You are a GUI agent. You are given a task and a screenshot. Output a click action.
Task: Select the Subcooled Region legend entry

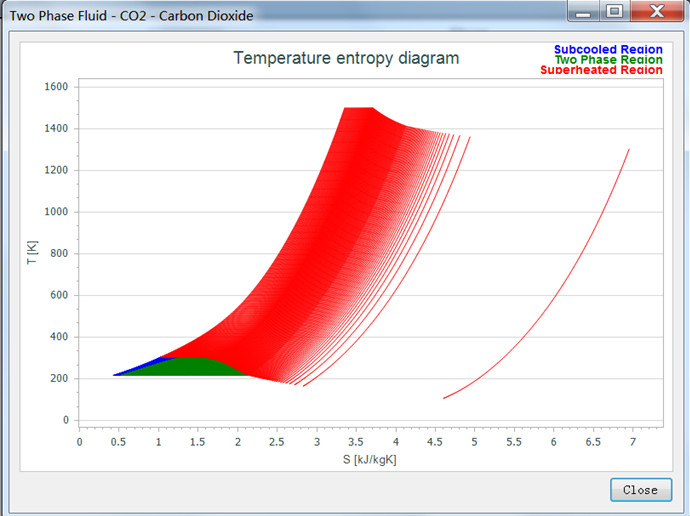coord(607,49)
